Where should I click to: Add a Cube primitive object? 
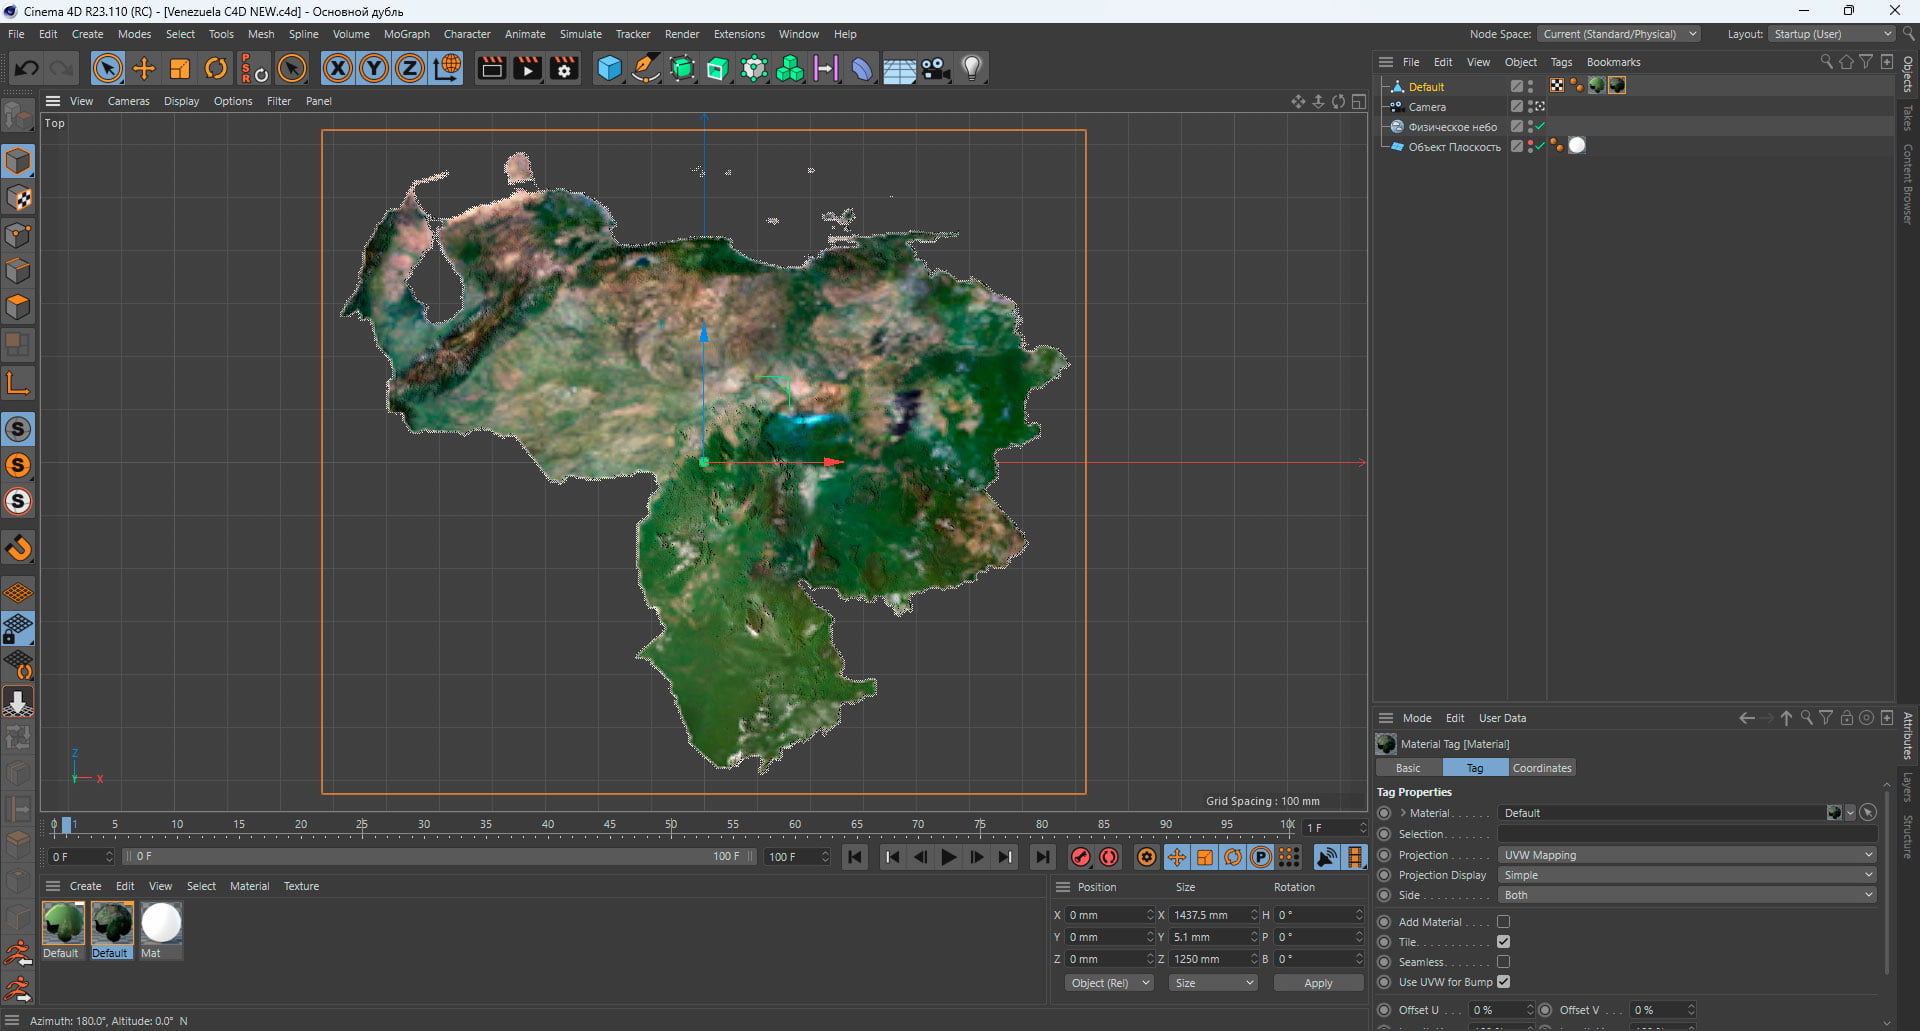[609, 68]
